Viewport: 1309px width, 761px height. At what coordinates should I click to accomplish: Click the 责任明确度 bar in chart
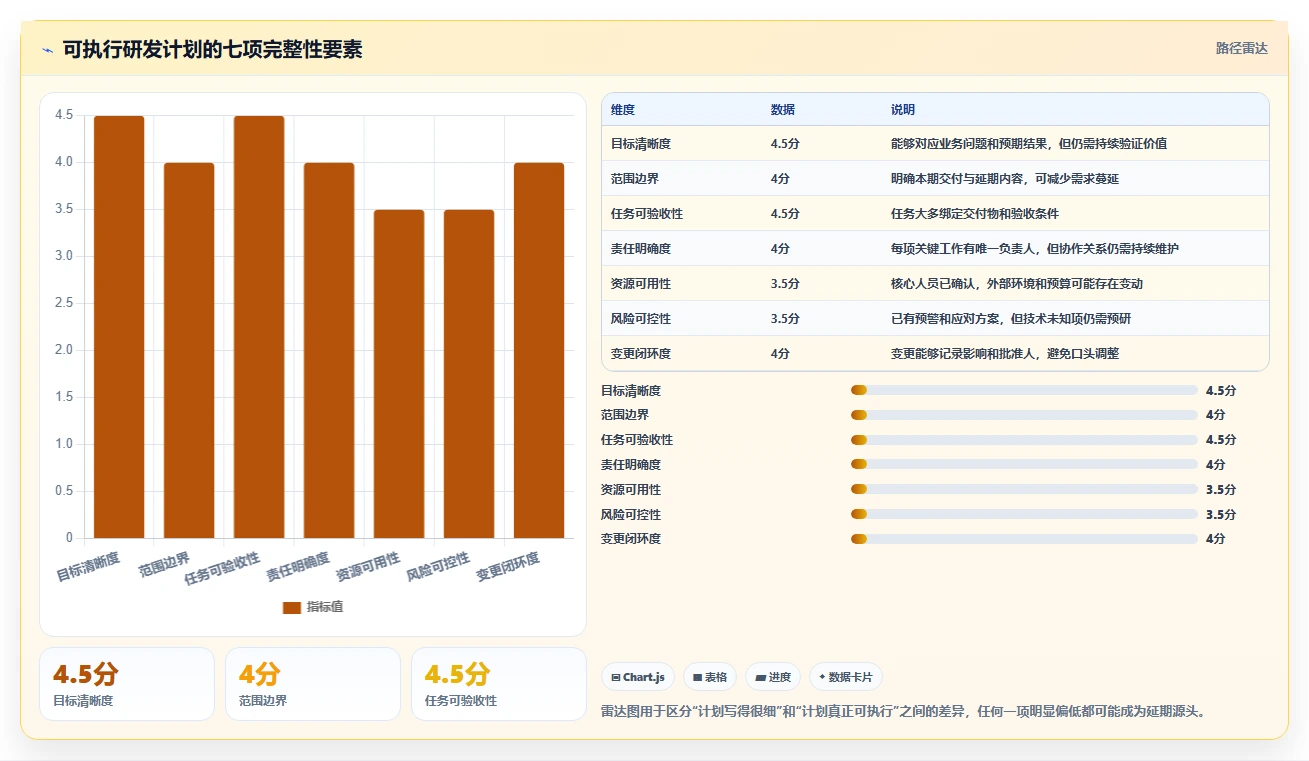pyautogui.click(x=329, y=350)
